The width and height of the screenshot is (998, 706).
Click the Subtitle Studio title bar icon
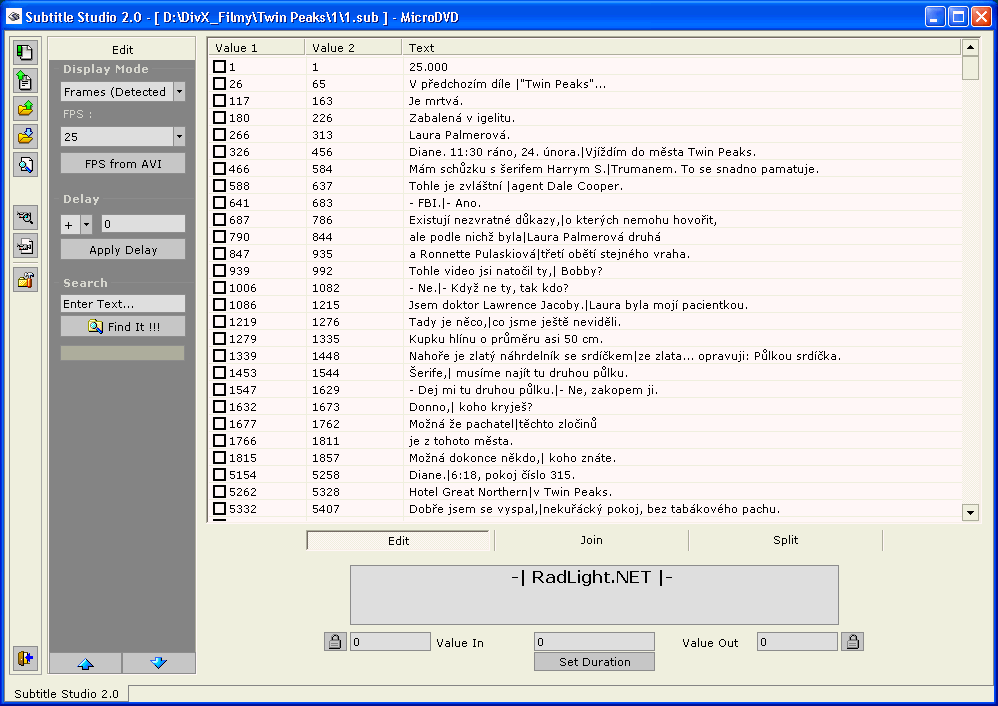coord(14,17)
